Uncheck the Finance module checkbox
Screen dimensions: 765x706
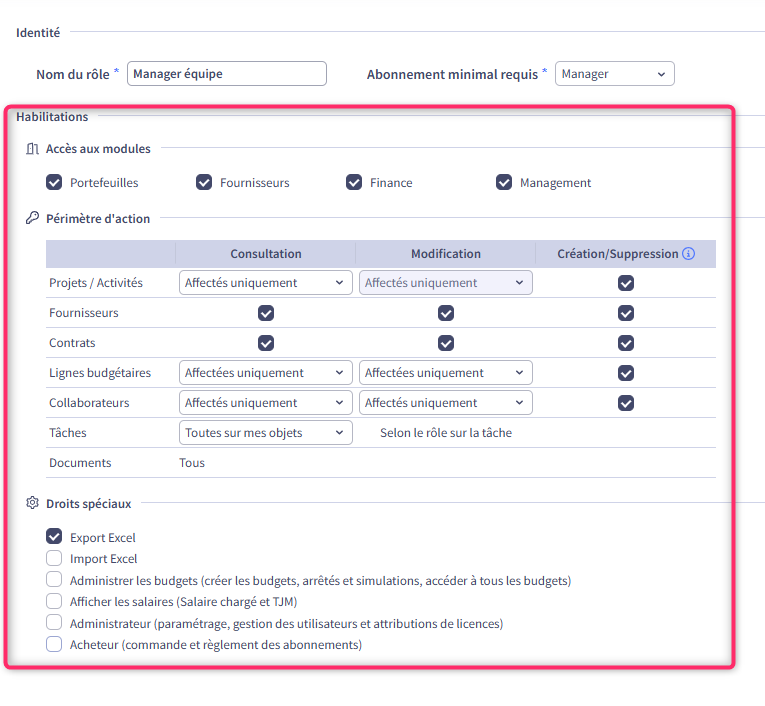[354, 182]
